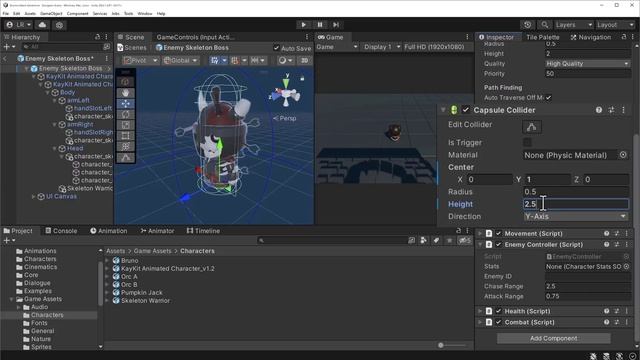Open the Display 1 dropdown in Game view

pos(382,47)
